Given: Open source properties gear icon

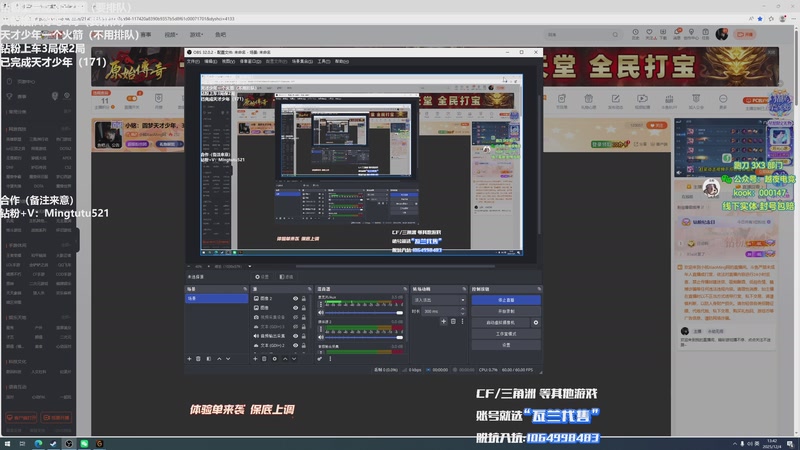Looking at the screenshot, I should coord(274,359).
